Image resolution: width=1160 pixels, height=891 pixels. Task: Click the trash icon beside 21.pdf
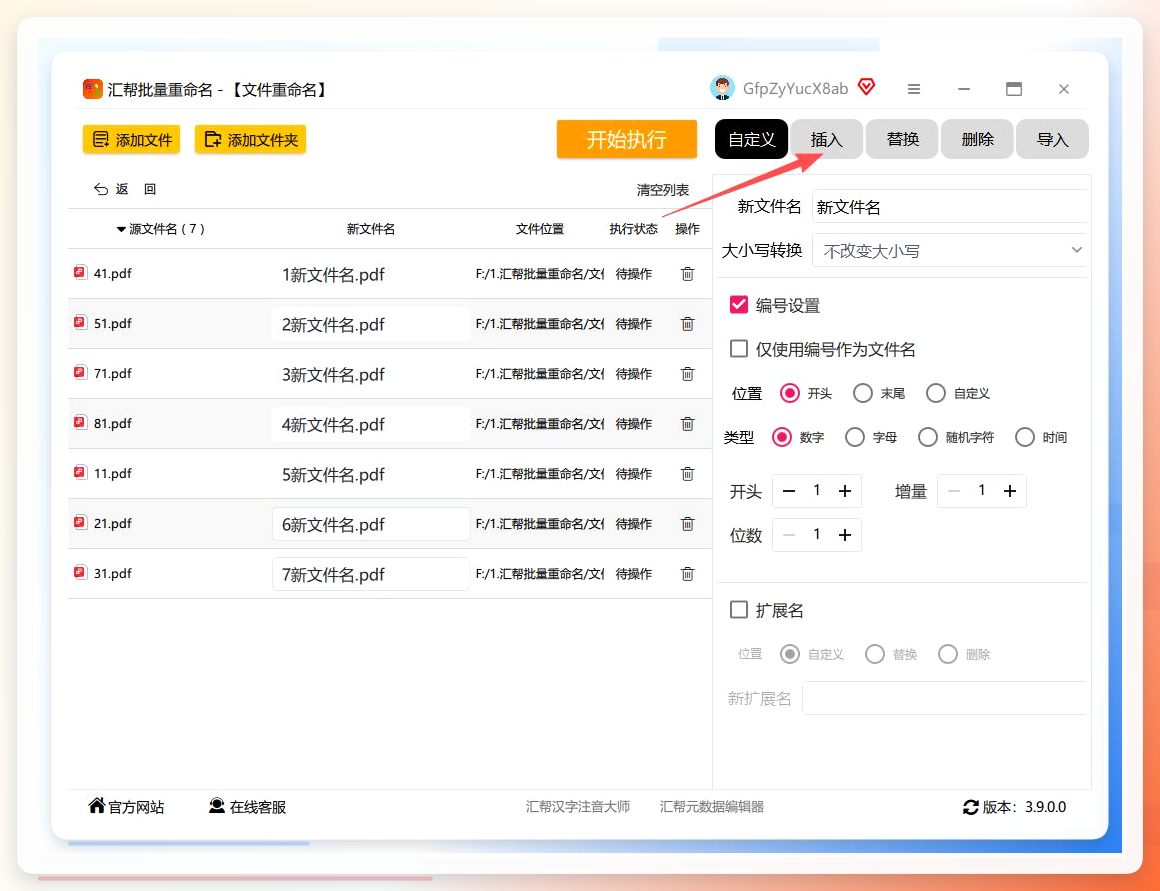click(687, 524)
